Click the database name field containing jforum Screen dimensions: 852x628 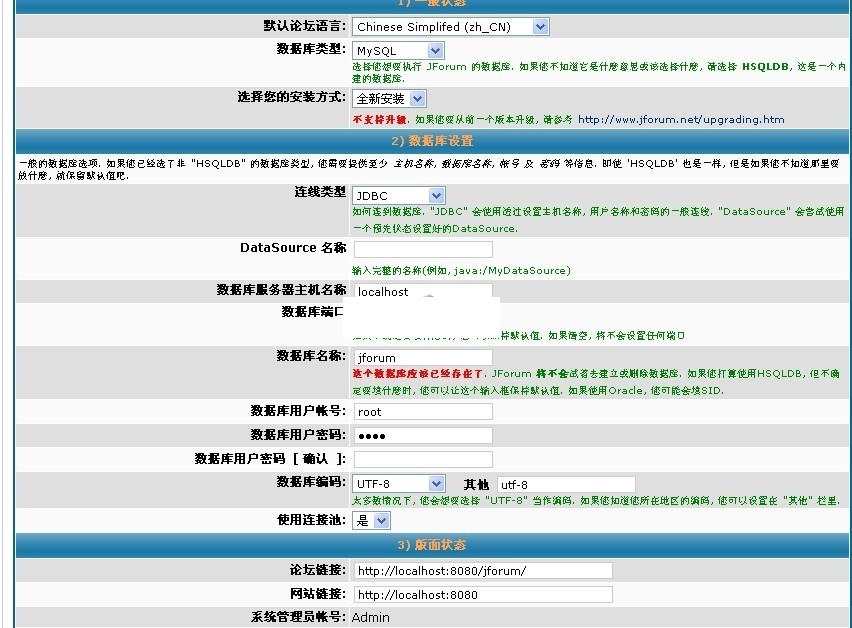[x=422, y=357]
